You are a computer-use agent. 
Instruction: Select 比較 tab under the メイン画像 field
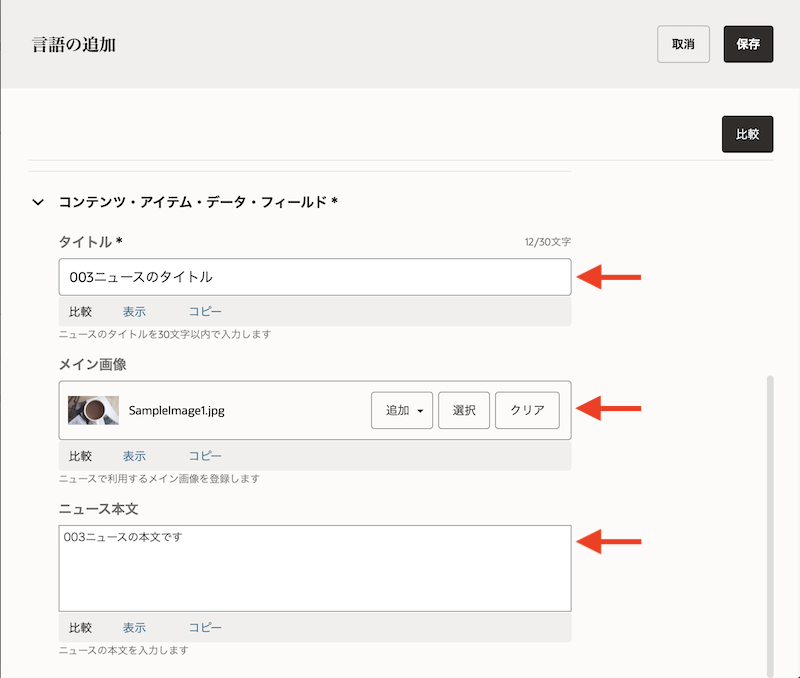point(81,456)
